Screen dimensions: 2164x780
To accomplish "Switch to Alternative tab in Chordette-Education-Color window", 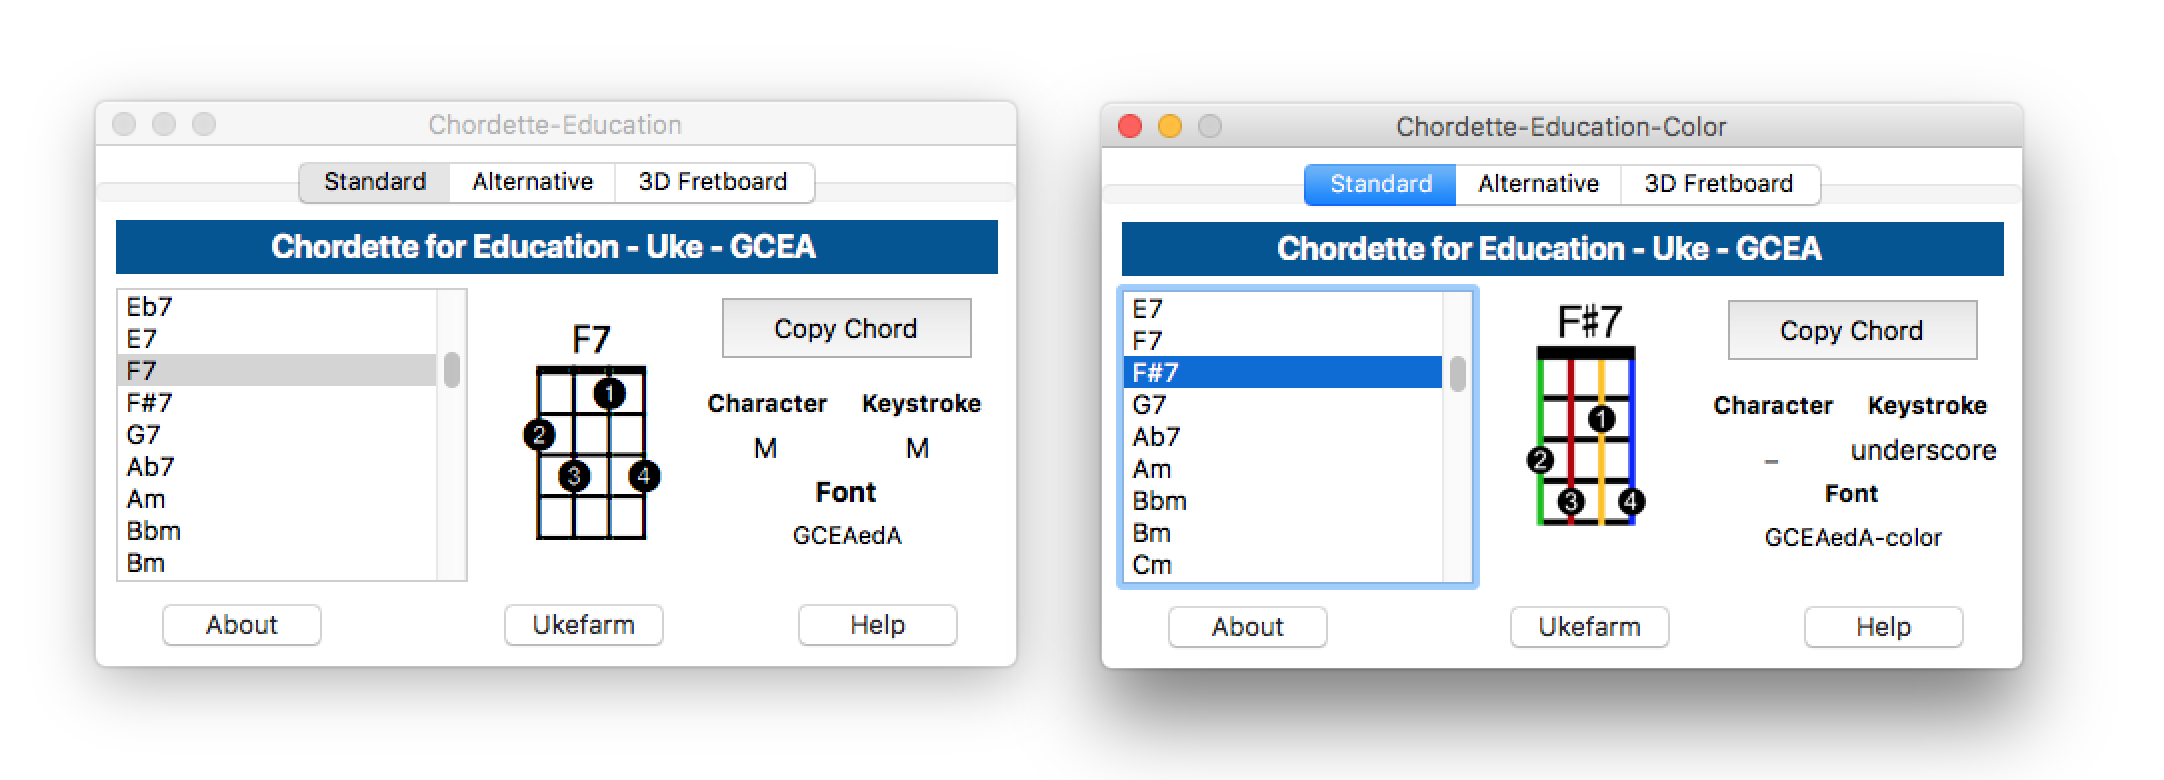I will point(1538,184).
